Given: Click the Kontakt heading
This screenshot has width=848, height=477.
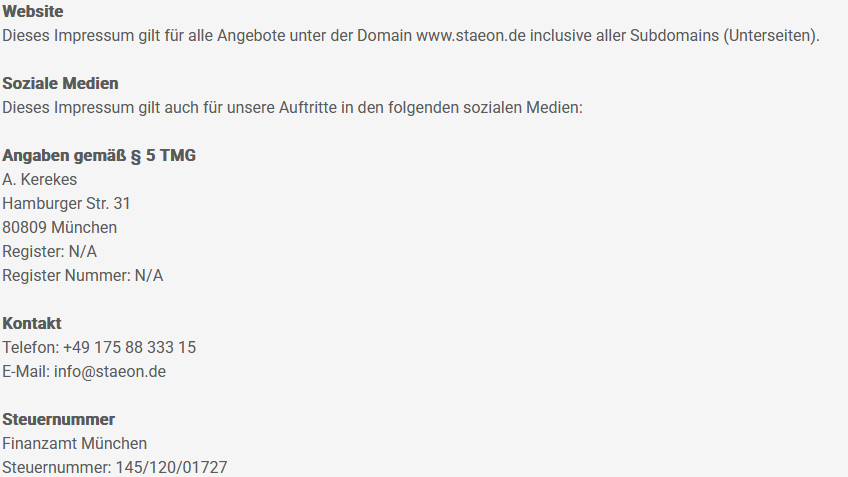Looking at the screenshot, I should point(32,324).
